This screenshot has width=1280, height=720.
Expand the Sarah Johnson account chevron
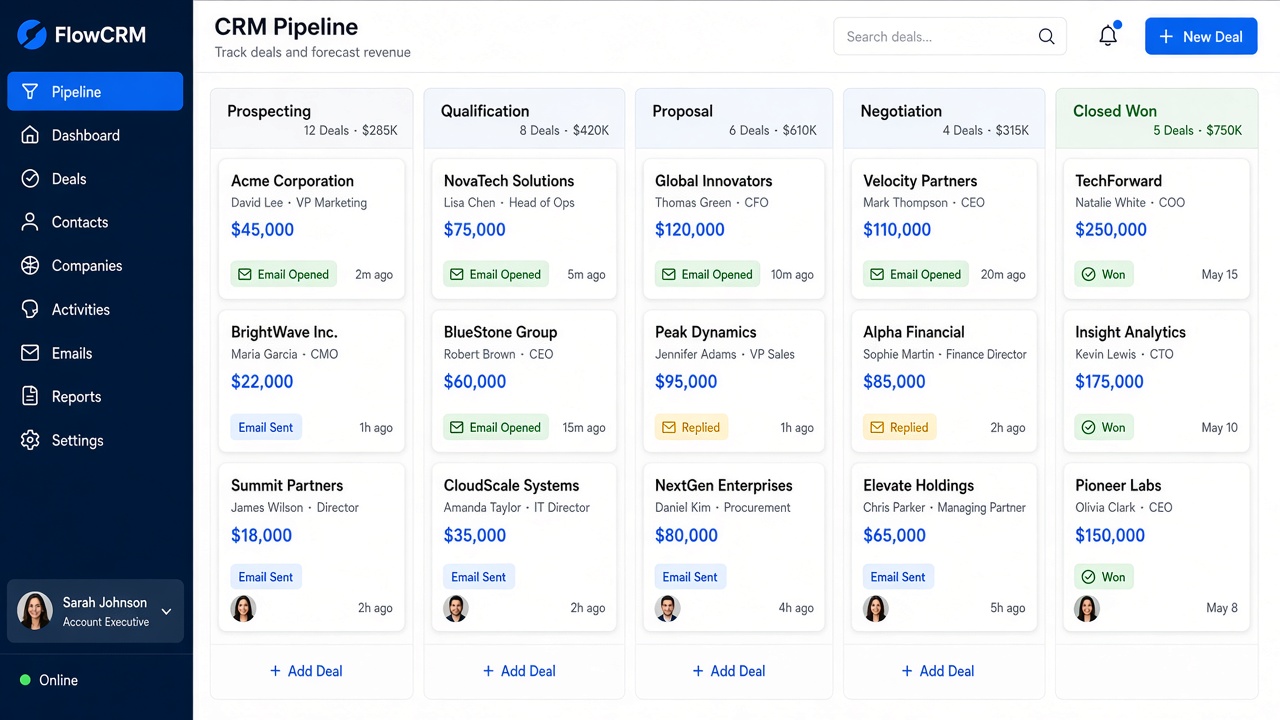point(166,612)
